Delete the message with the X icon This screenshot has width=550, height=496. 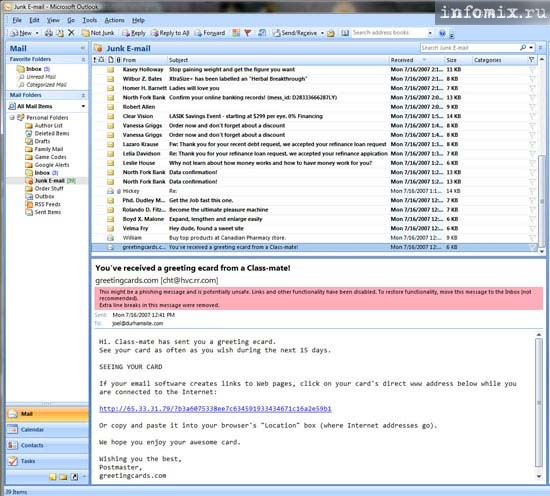pyautogui.click(x=71, y=33)
